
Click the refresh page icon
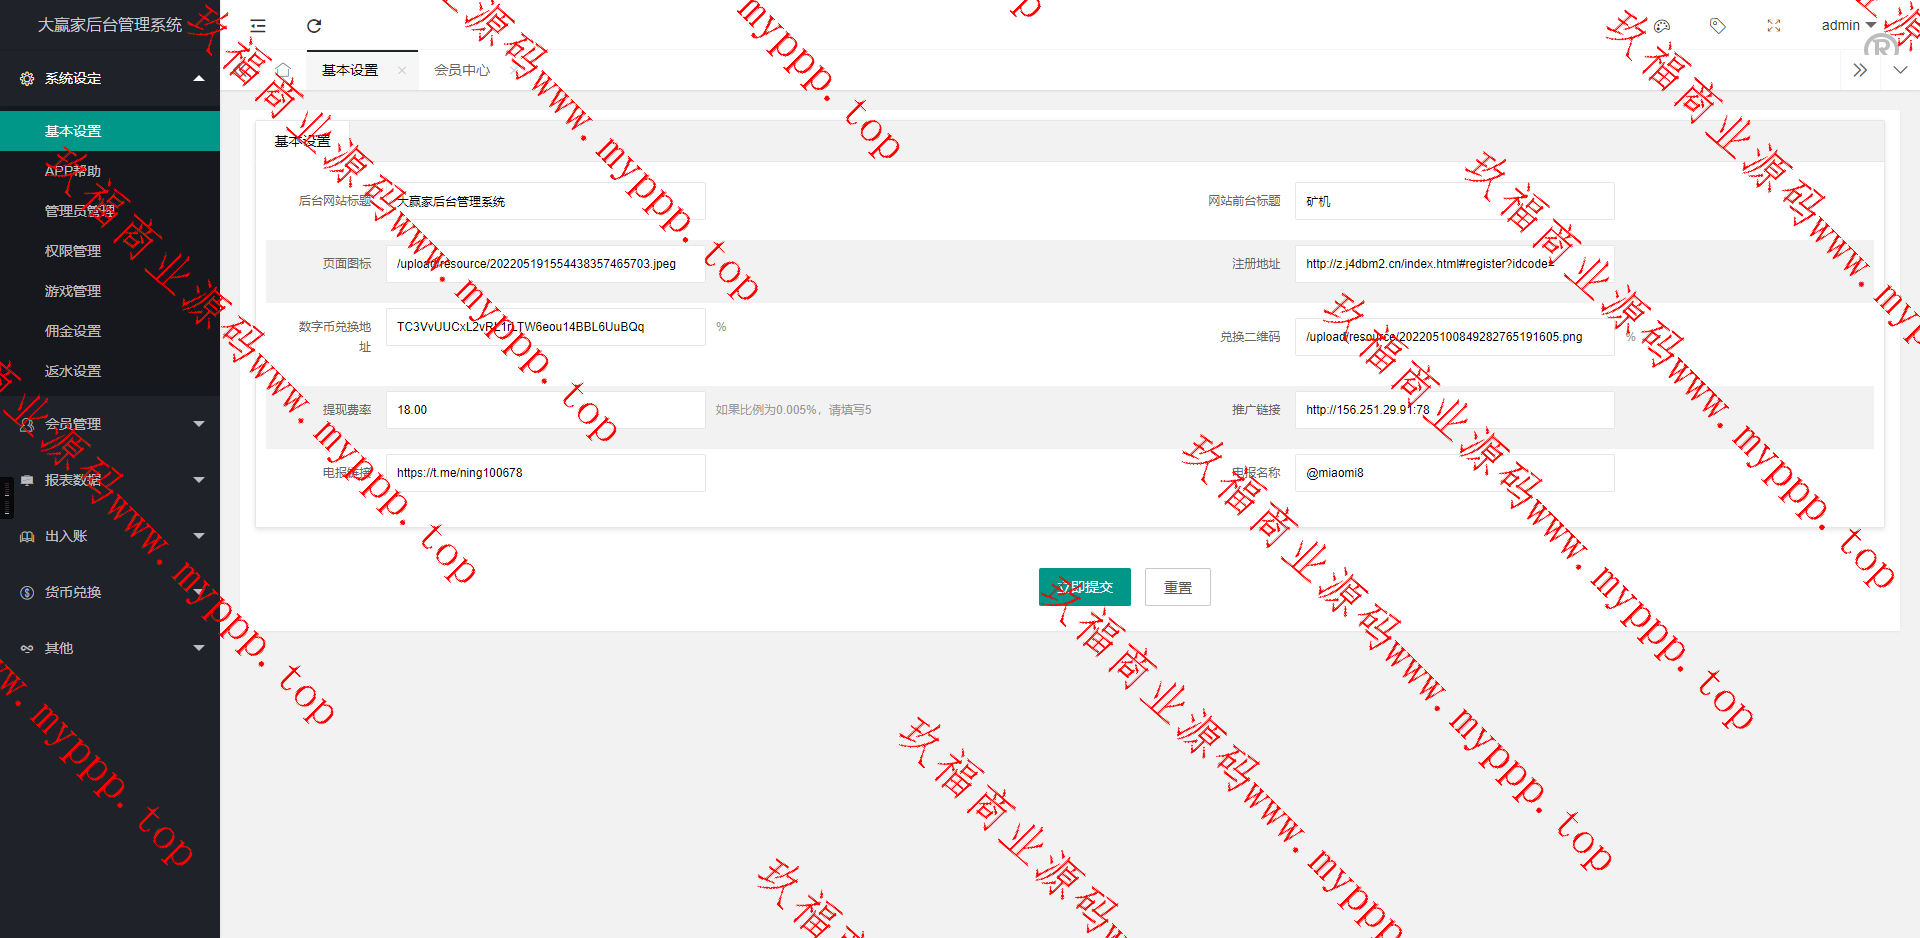pyautogui.click(x=314, y=26)
